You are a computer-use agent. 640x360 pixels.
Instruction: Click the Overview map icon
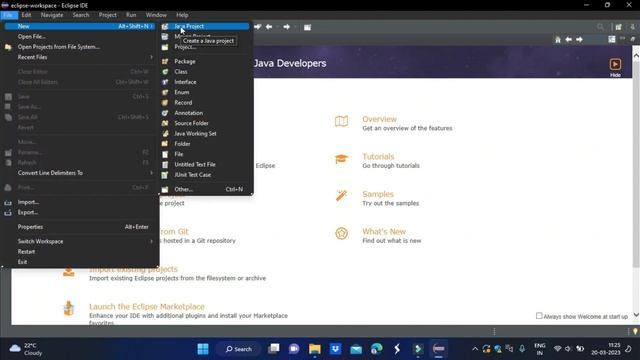pos(341,121)
